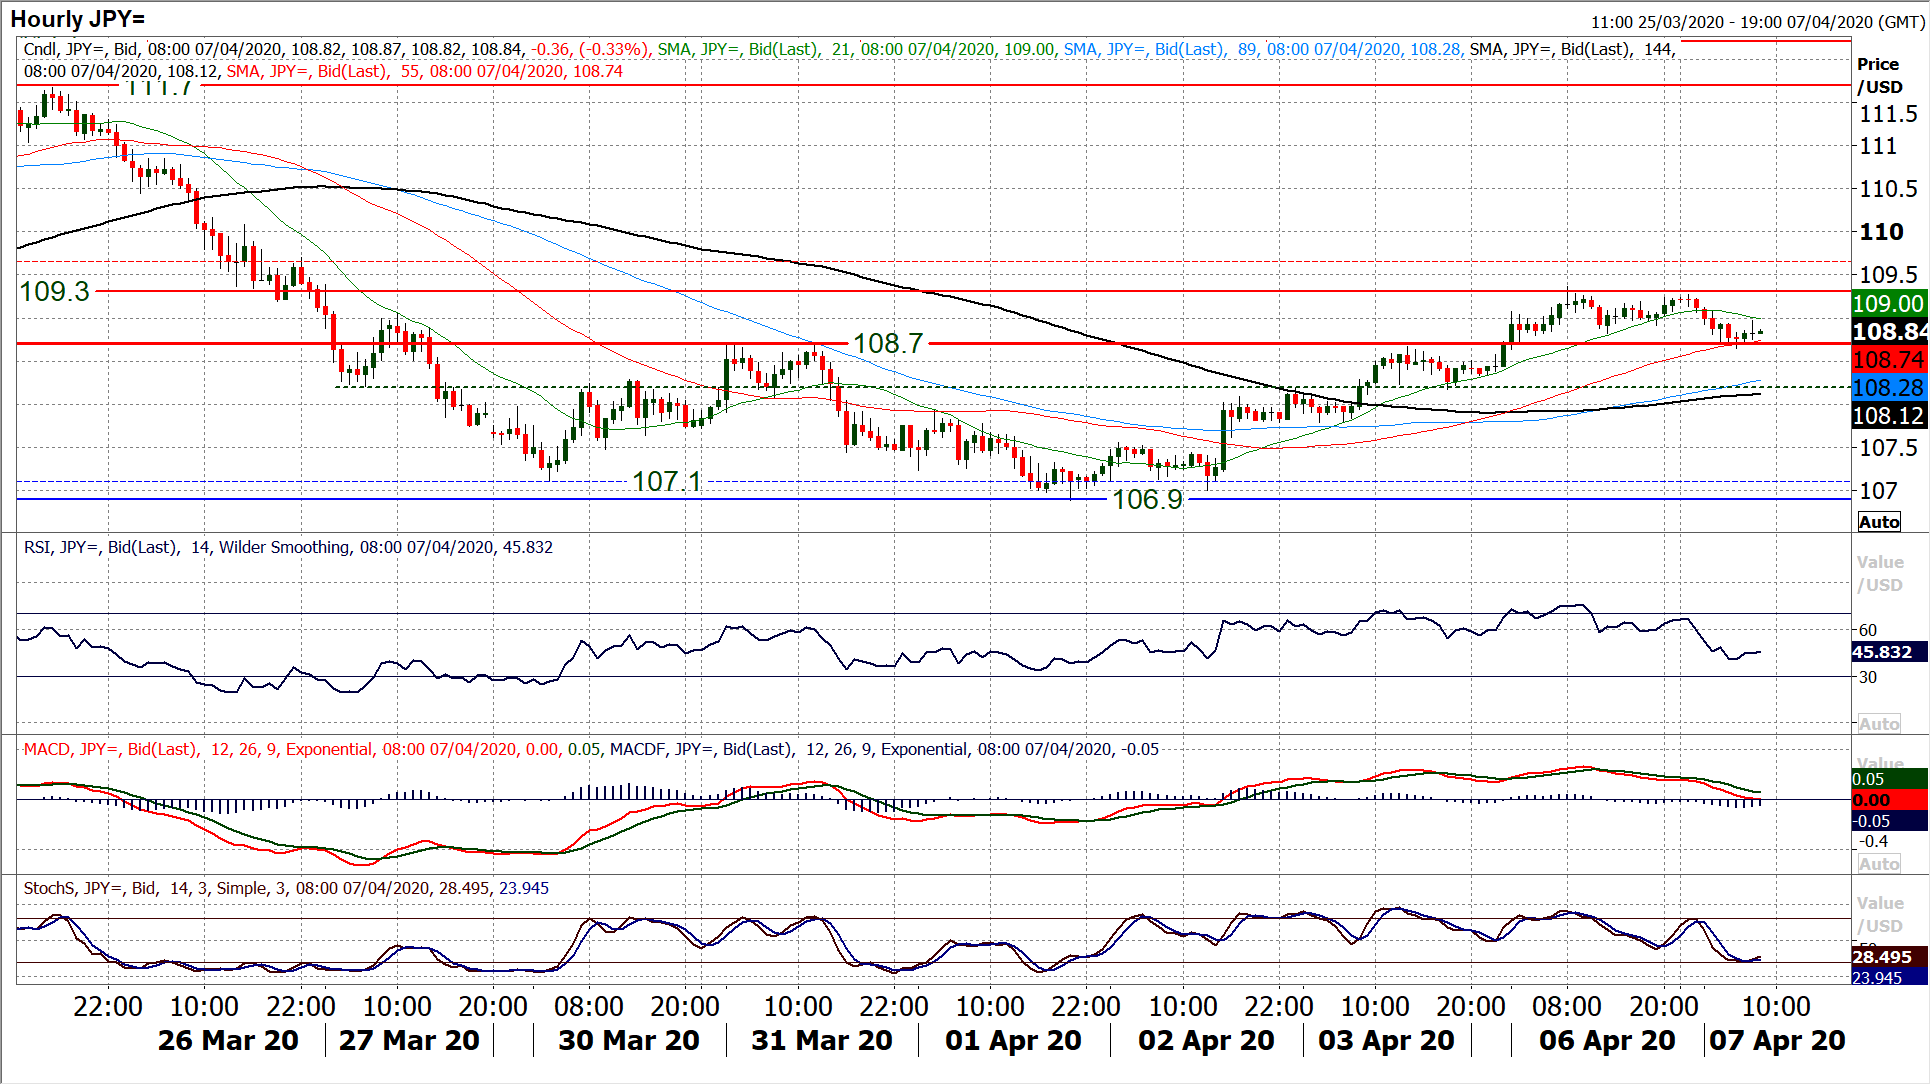Click the 03 Apr 20 date label
Image resolution: width=1931 pixels, height=1085 pixels.
point(1386,1041)
